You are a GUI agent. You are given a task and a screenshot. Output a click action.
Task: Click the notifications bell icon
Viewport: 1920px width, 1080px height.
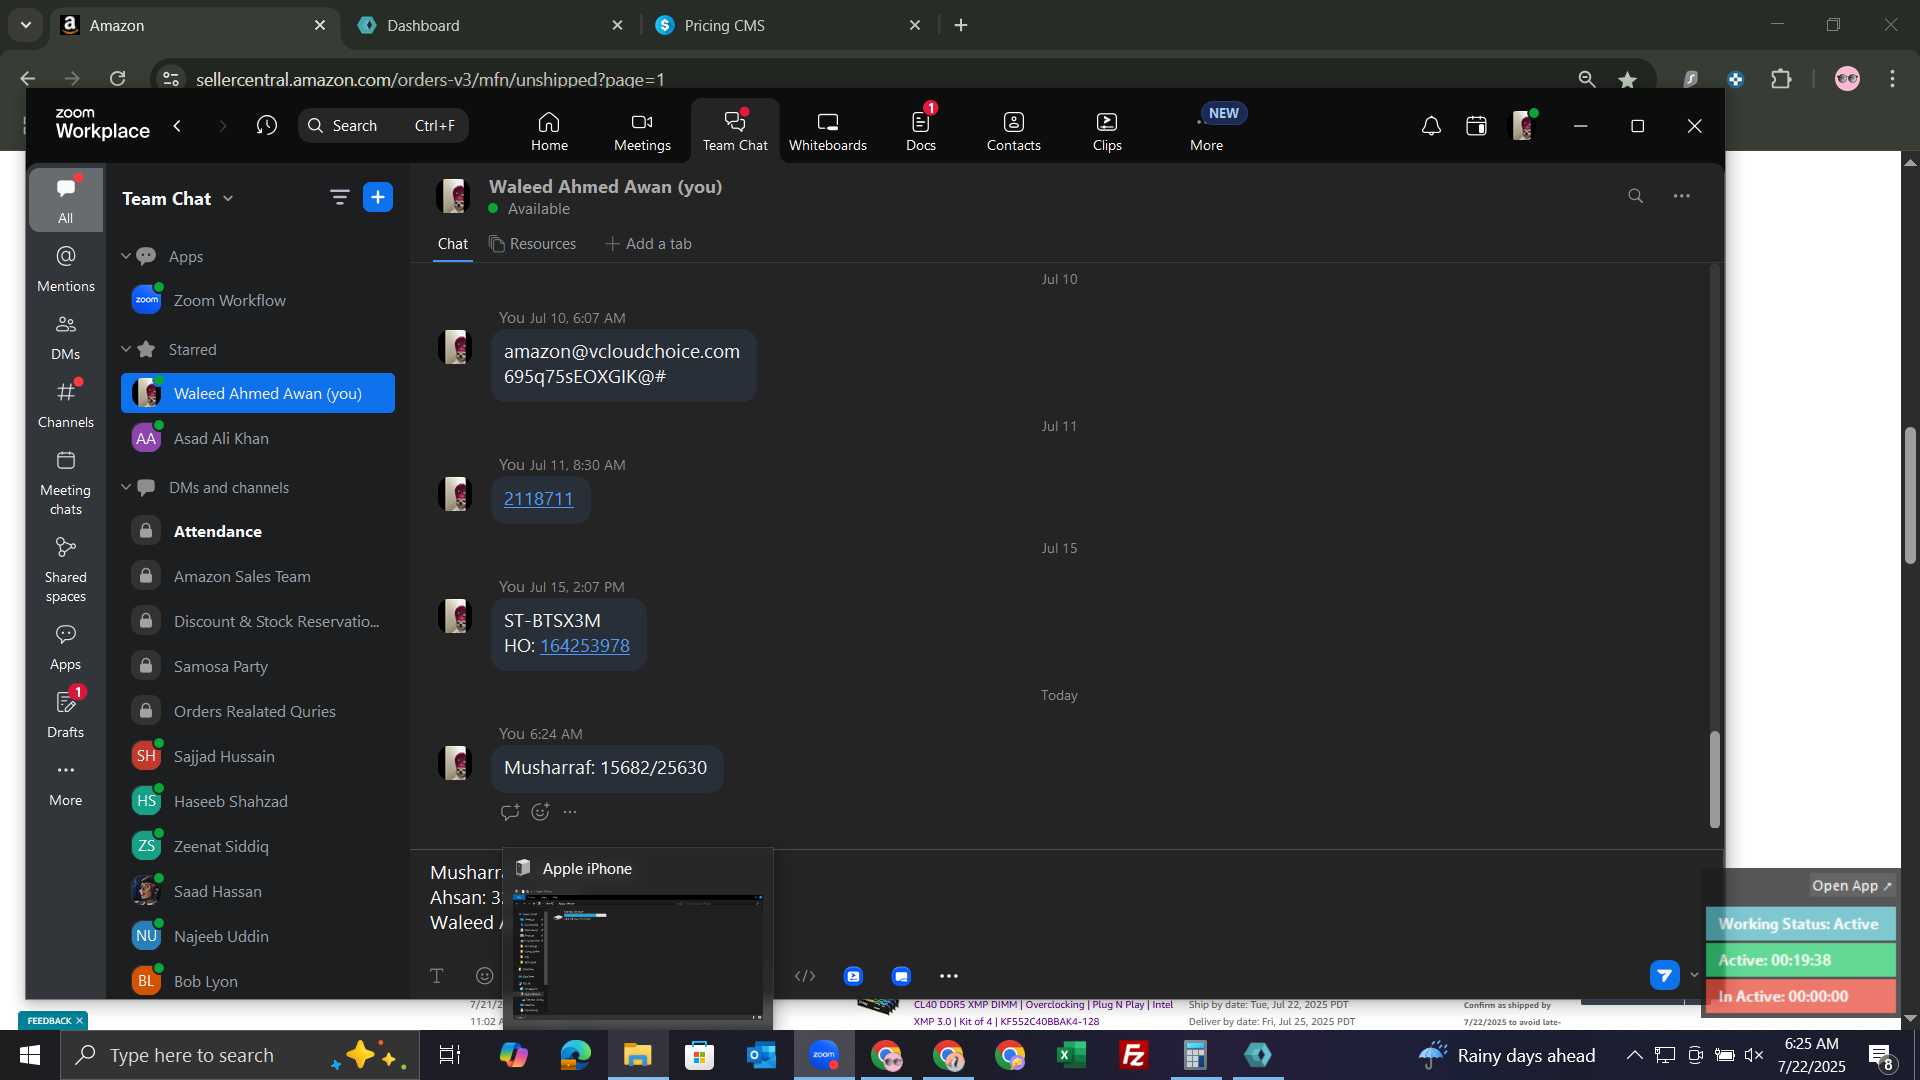coord(1431,126)
